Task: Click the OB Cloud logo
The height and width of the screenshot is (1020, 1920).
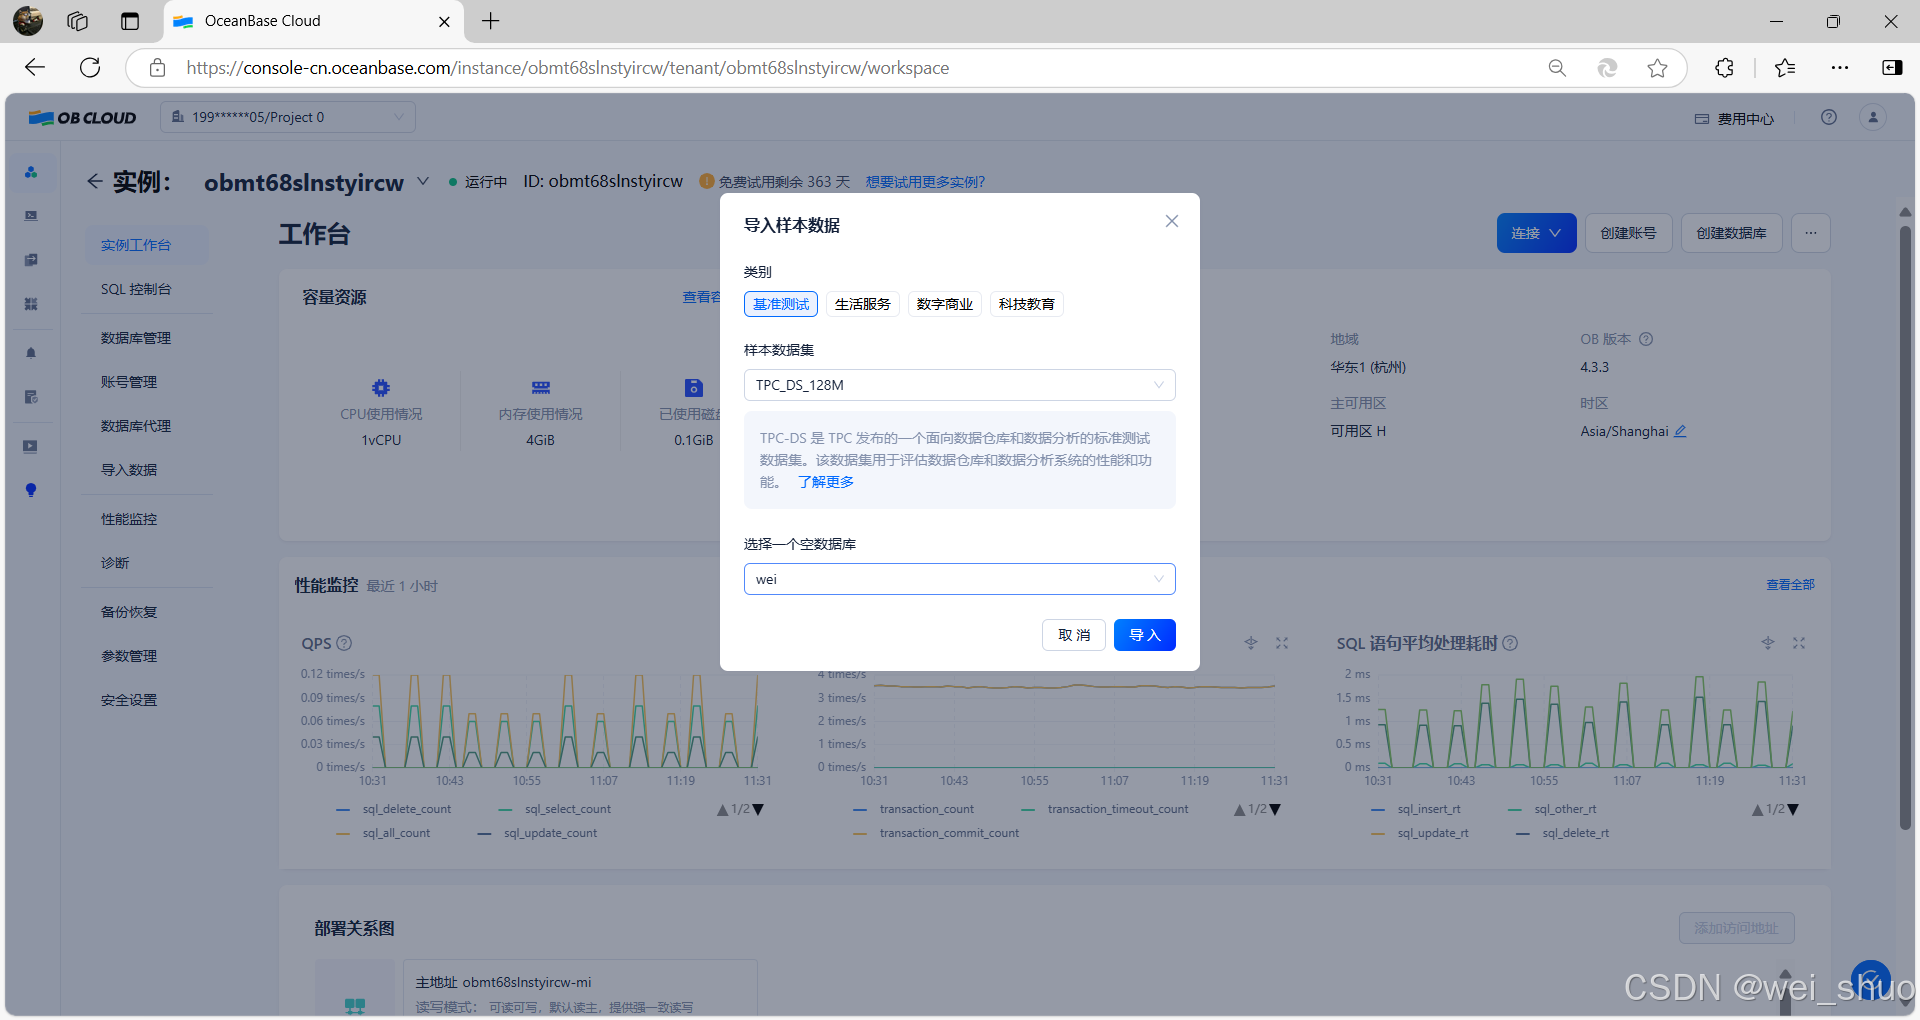Action: tap(83, 118)
